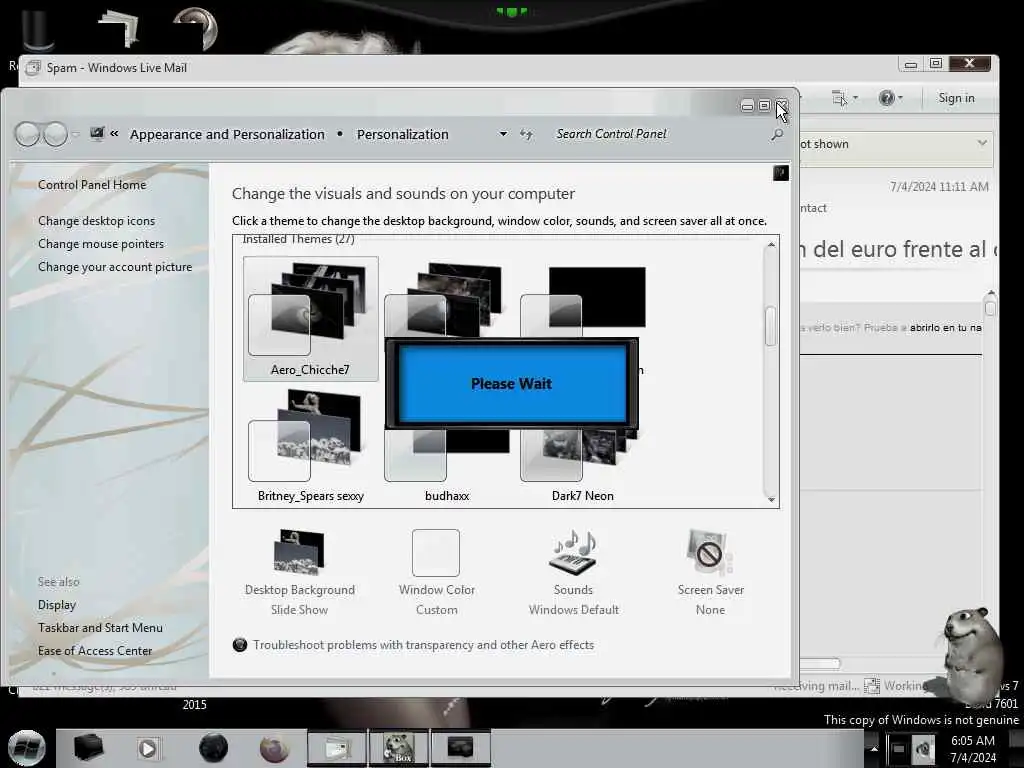Open the recent pages arrow beside Forward button
Viewport: 1024px width, 768px height.
75,135
